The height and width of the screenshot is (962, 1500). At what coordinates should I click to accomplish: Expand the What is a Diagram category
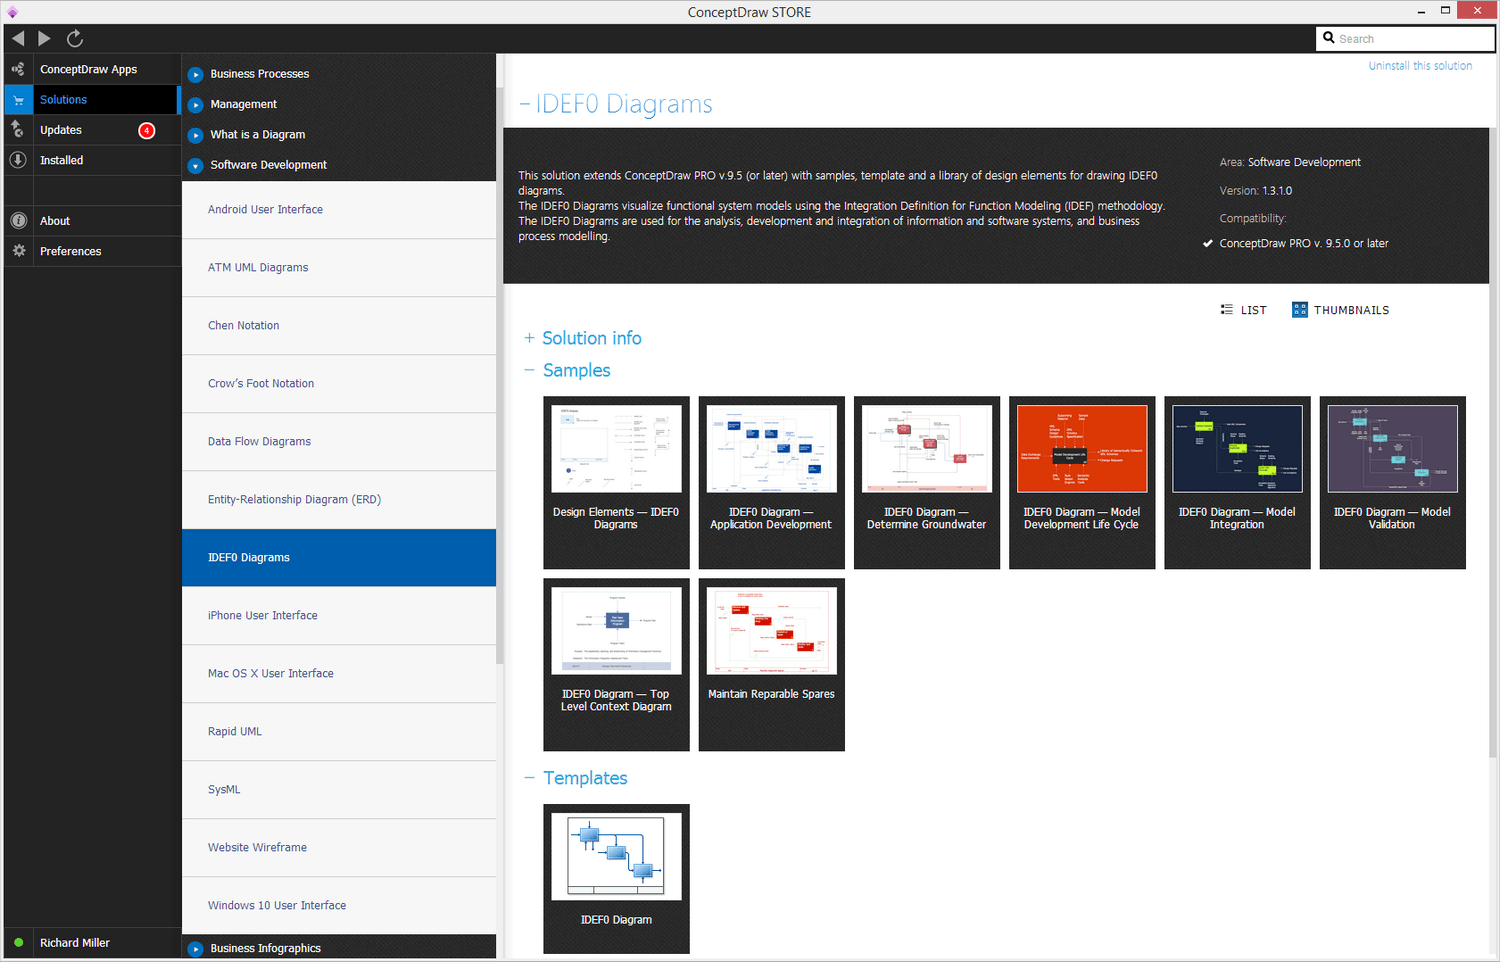196,135
